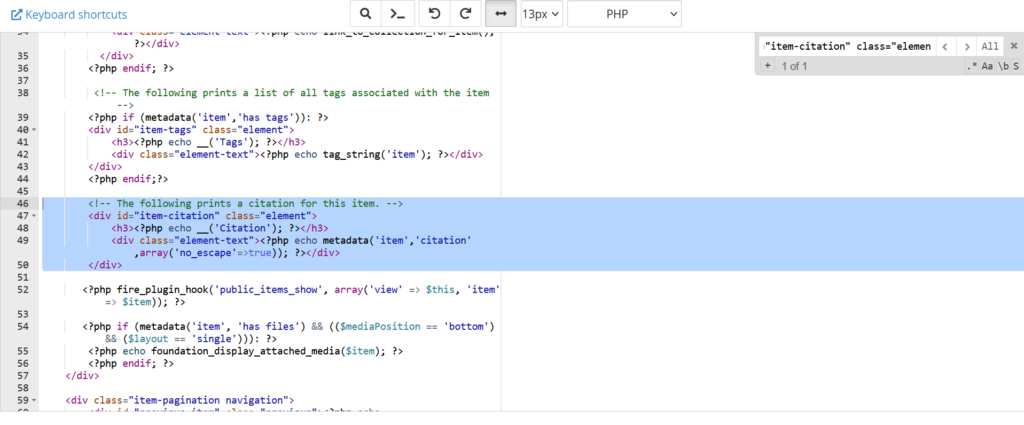Image resolution: width=1024 pixels, height=425 pixels.
Task: Select All matches button in search box
Action: (990, 46)
